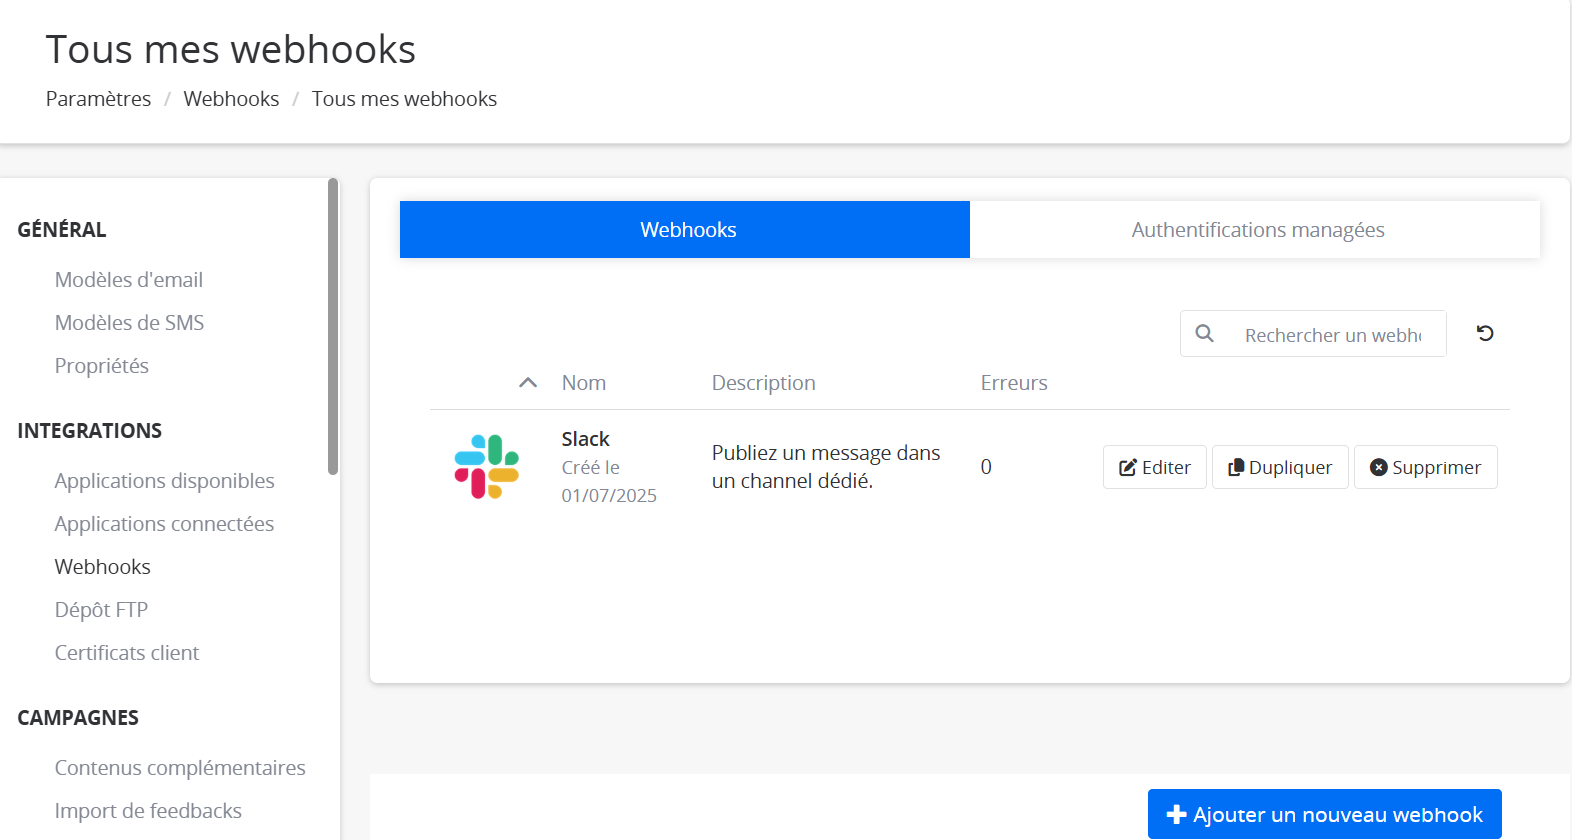
Task: Click the sidebar vertical scrollbar
Action: (x=333, y=326)
